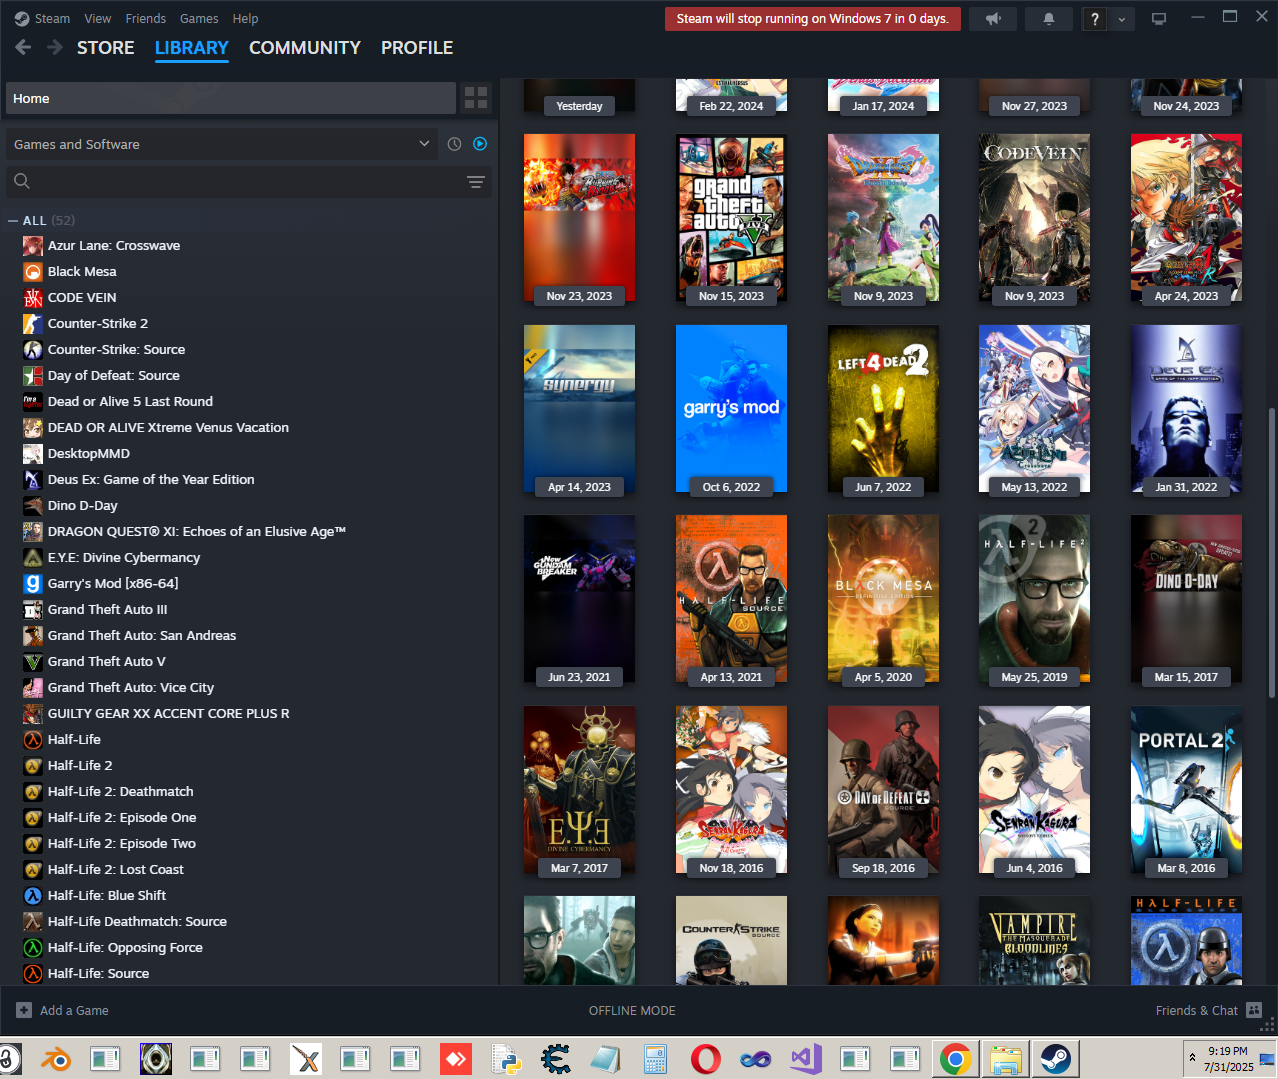
Task: Click the Add a Game plus icon
Action: pos(24,1010)
